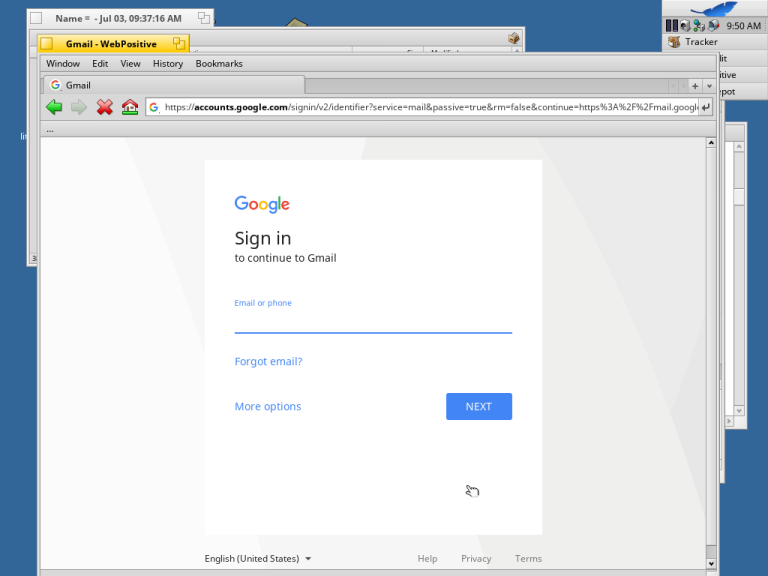This screenshot has height=576, width=768.
Task: Click the More options link
Action: click(267, 406)
